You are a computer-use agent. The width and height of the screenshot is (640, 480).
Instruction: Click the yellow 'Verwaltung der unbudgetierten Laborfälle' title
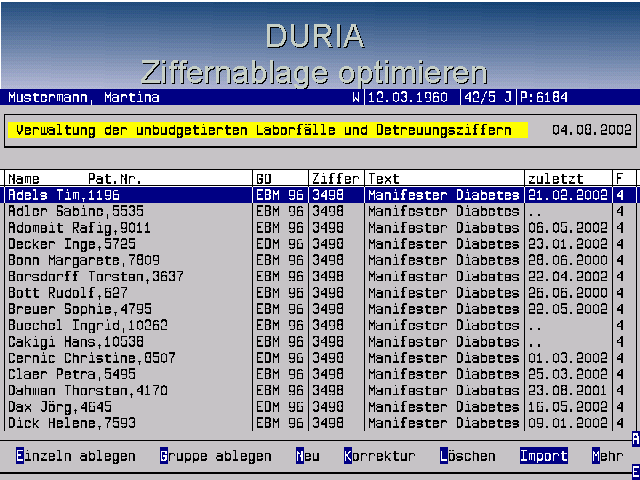click(x=267, y=130)
